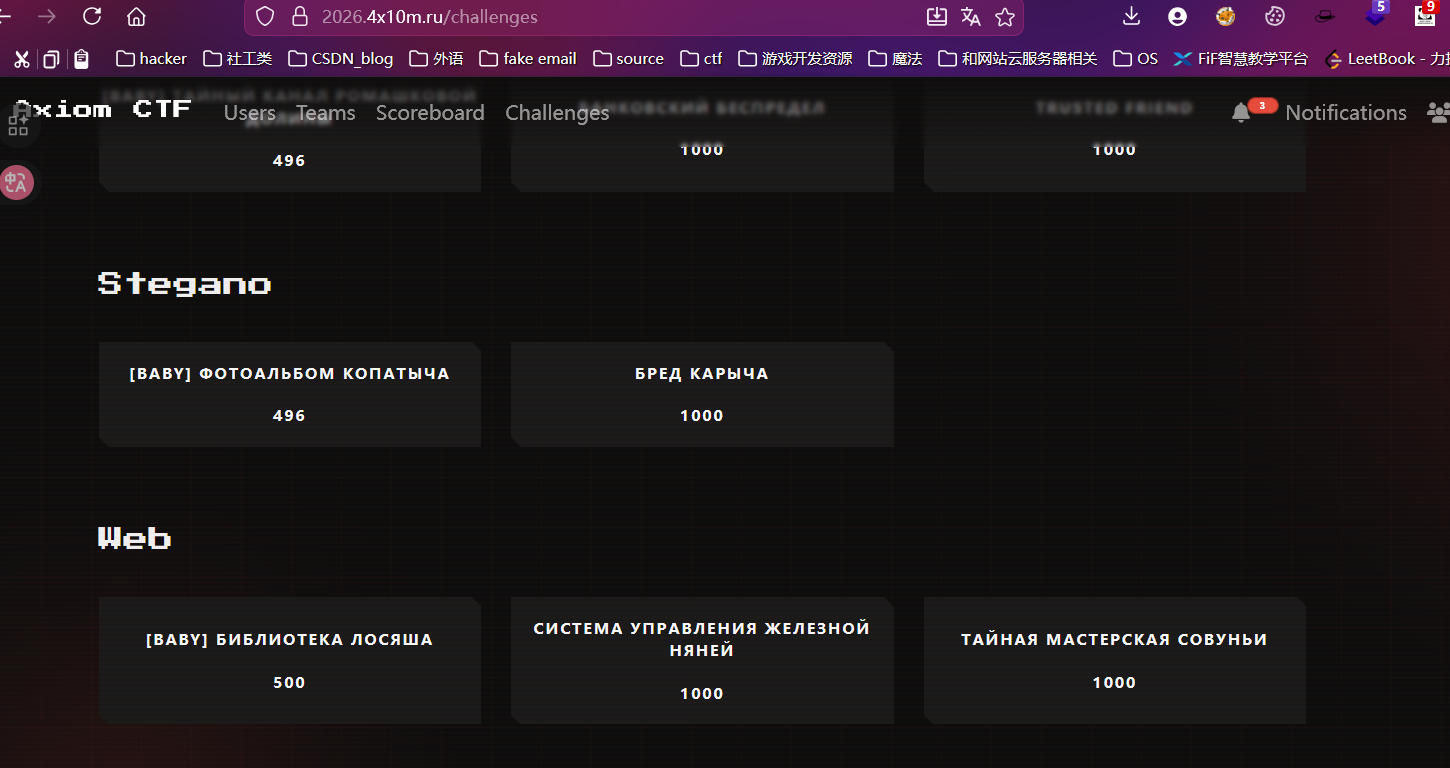Open the hacker bookmarks folder
The height and width of the screenshot is (768, 1450).
[151, 59]
